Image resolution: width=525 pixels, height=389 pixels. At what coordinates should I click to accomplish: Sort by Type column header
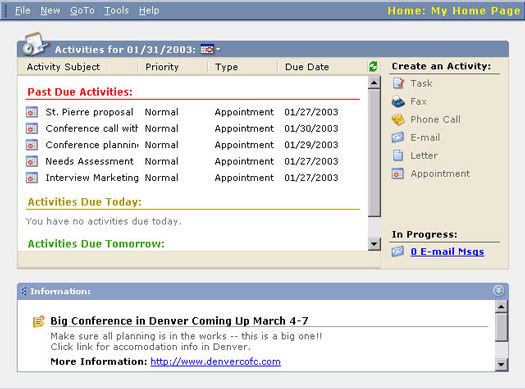tap(227, 67)
